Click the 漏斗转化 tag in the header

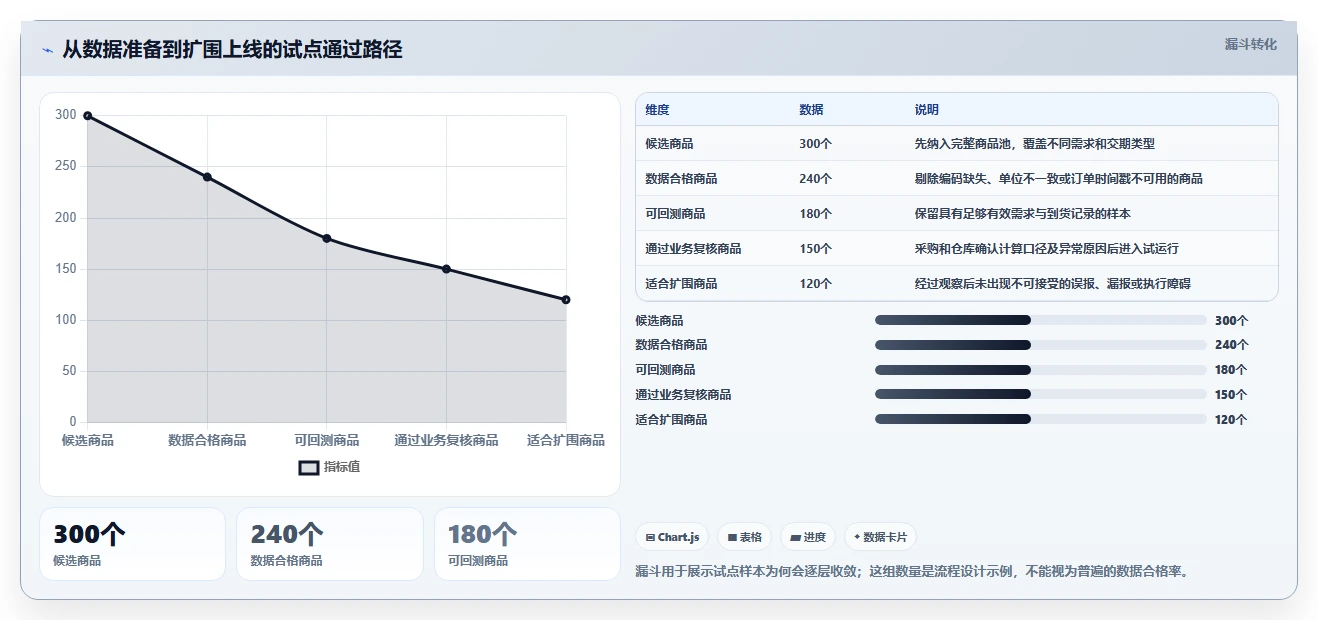click(x=1250, y=44)
